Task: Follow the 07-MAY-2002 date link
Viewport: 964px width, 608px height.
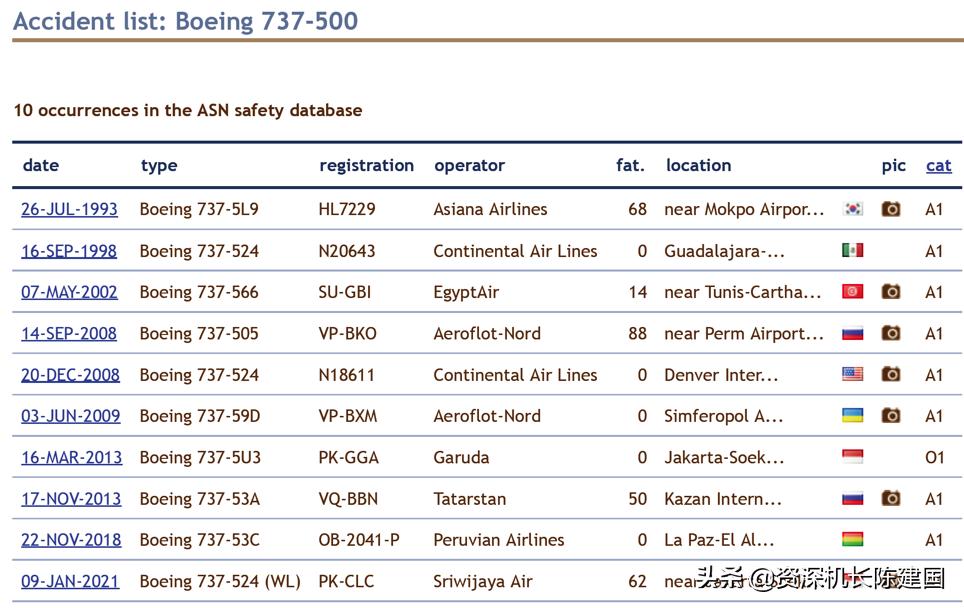Action: (69, 292)
